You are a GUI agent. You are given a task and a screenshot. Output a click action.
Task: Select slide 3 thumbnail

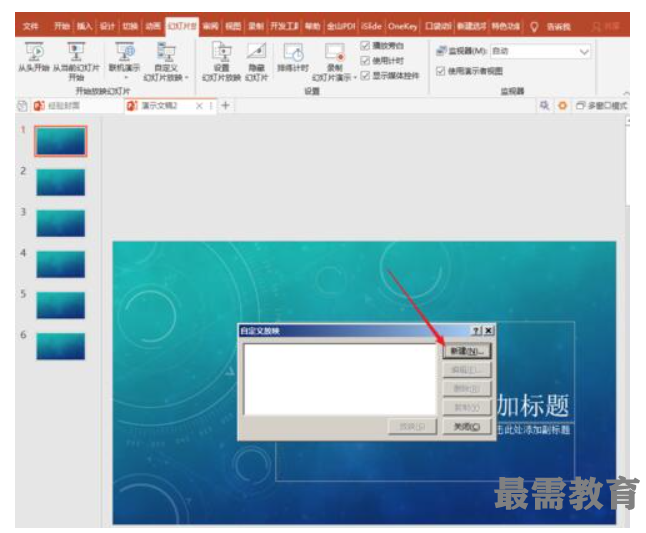coord(61,223)
